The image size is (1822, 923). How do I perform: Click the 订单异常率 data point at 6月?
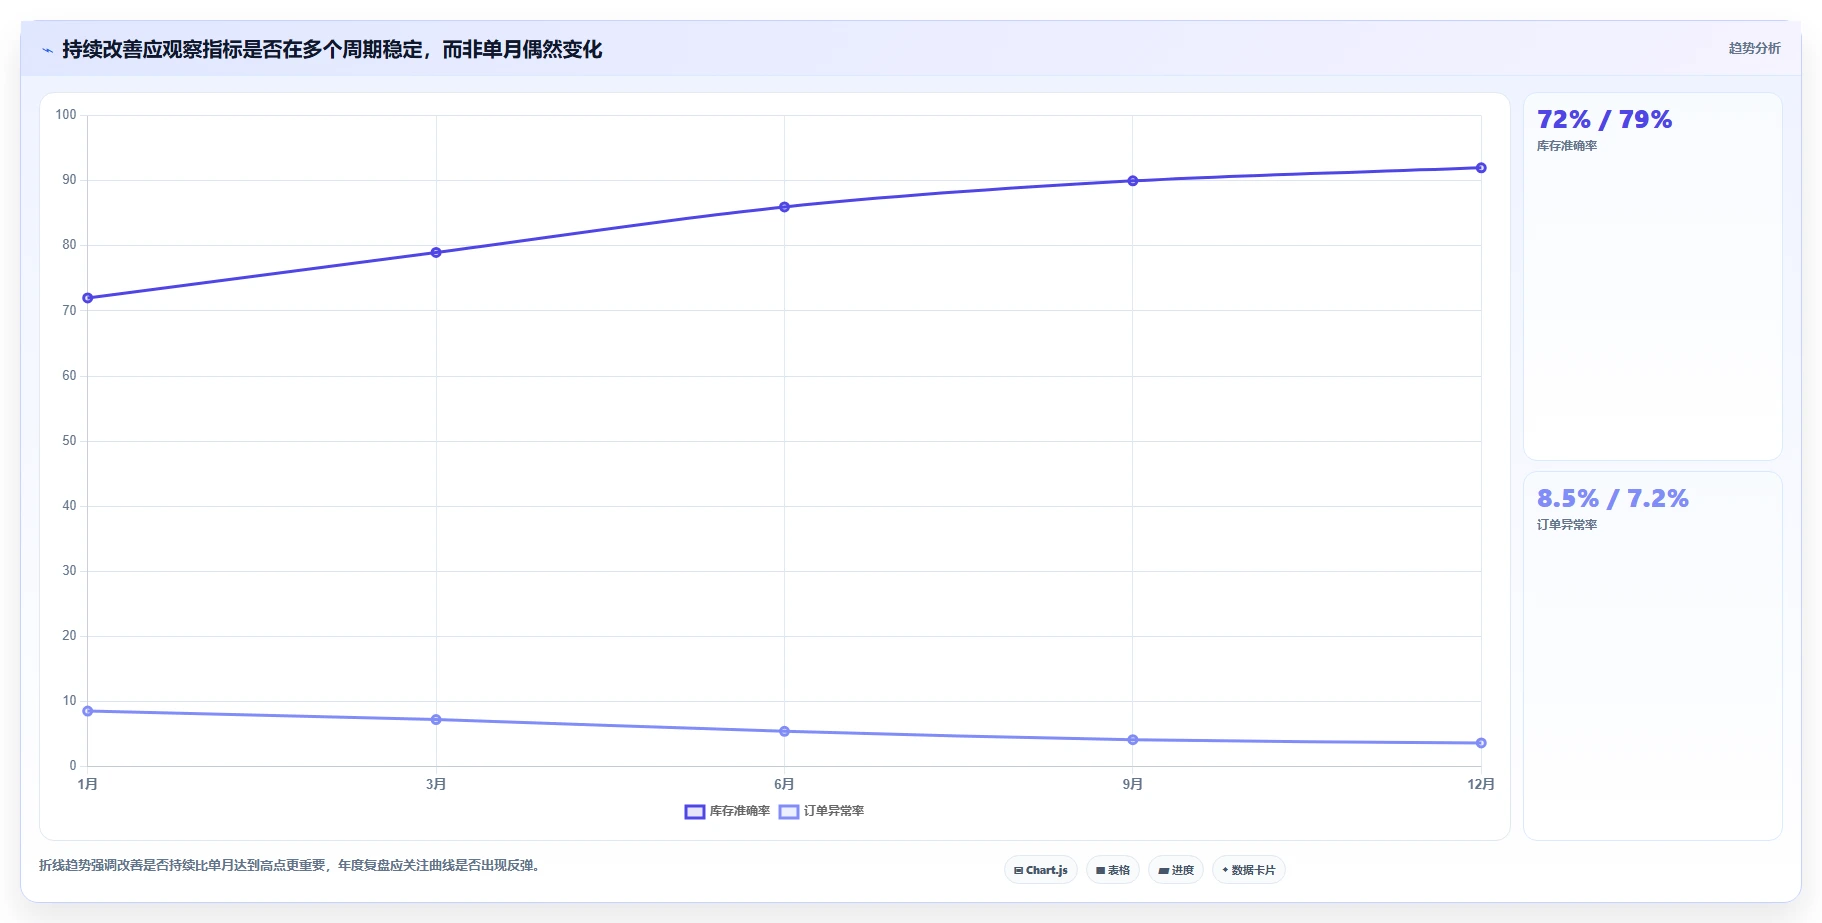(x=784, y=731)
